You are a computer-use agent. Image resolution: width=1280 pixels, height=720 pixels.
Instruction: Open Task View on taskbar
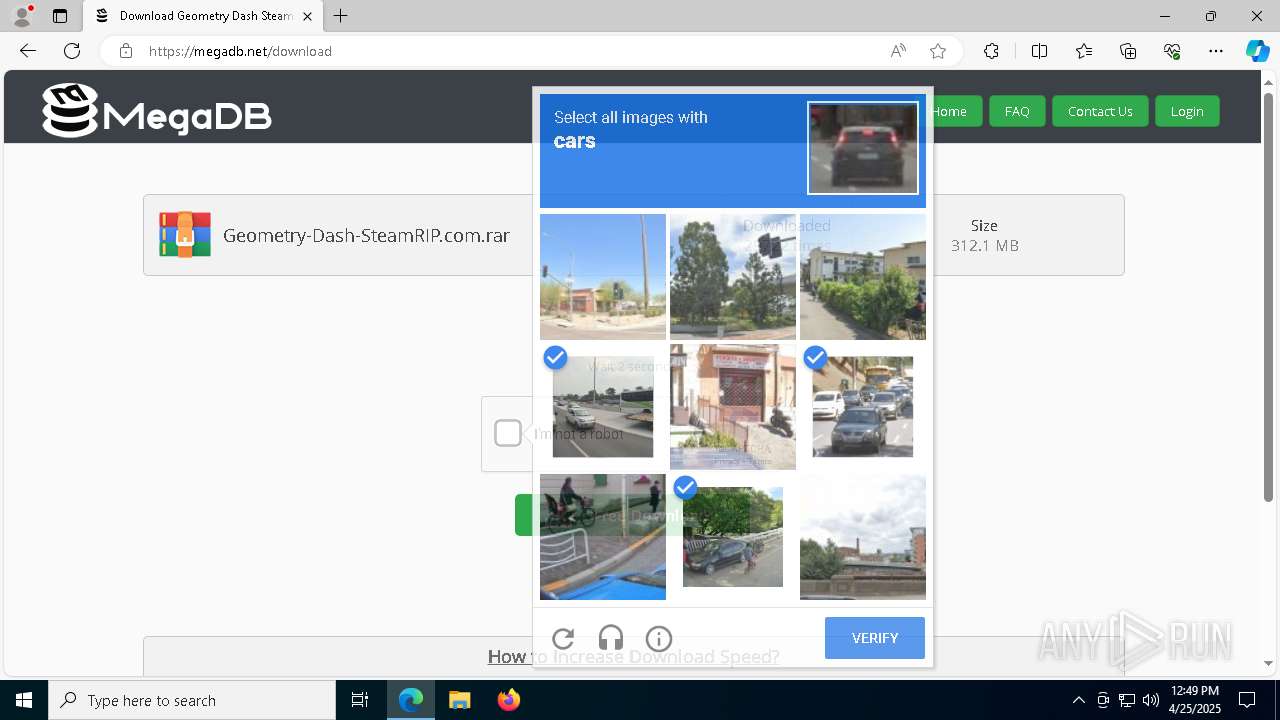tap(360, 700)
